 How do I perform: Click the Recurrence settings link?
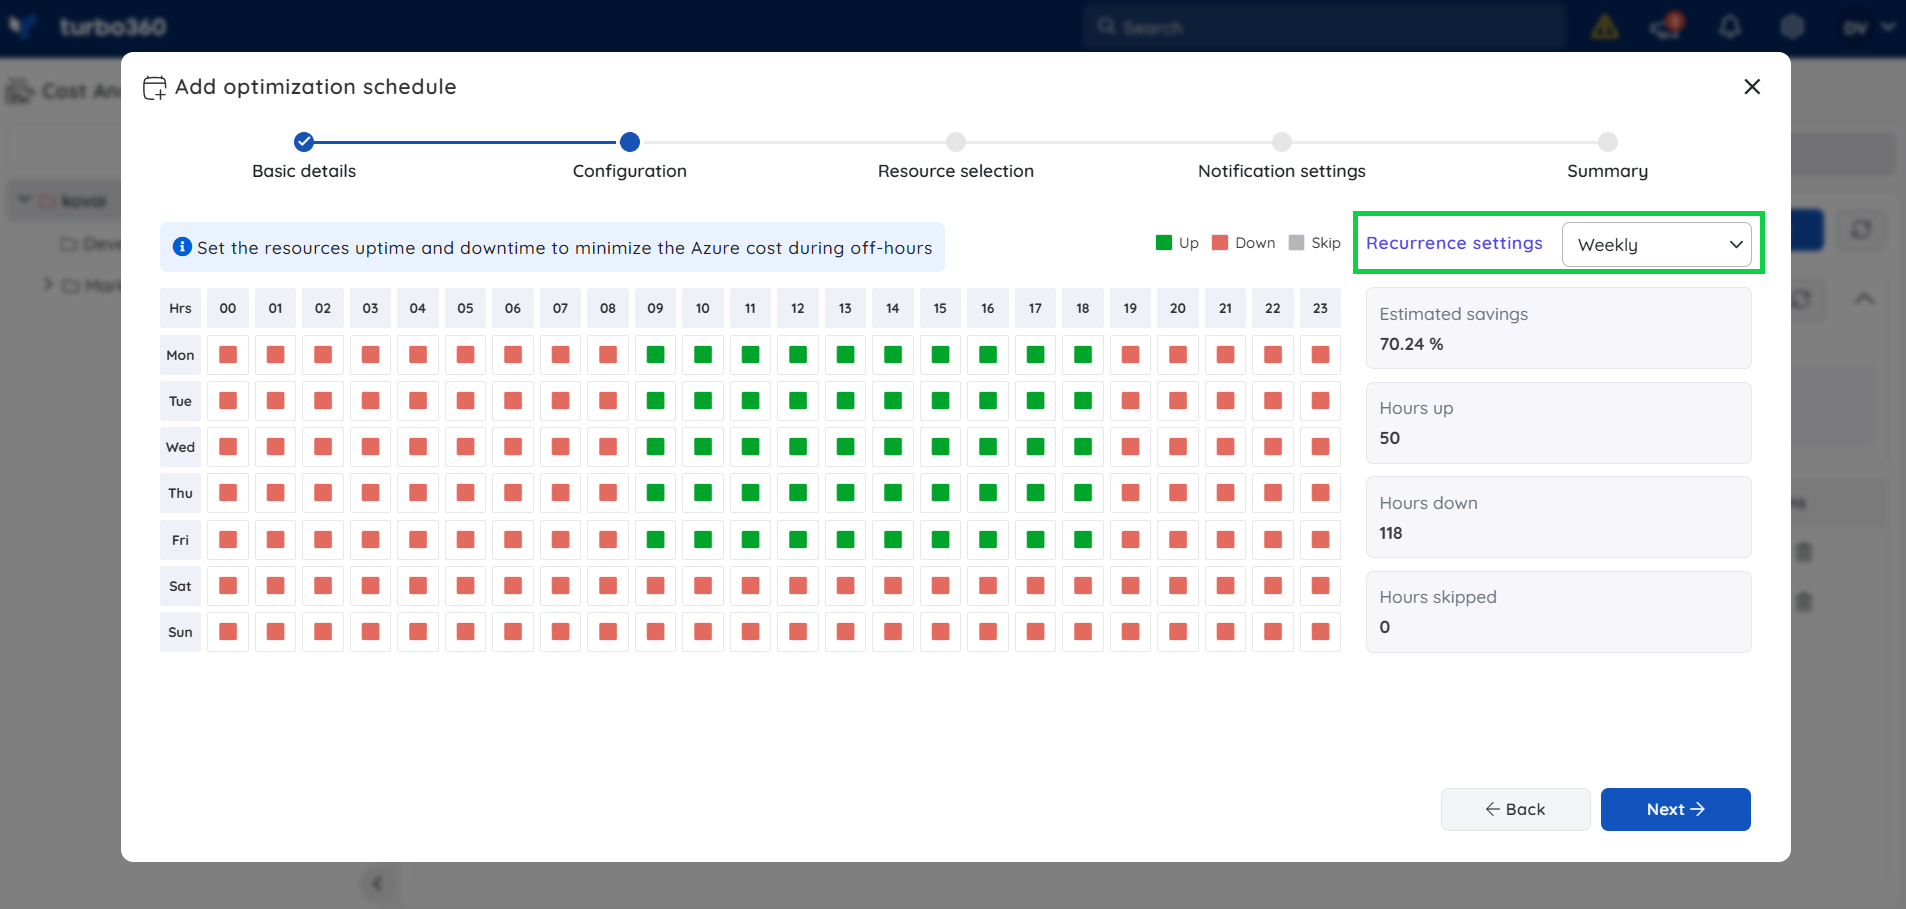pos(1454,243)
